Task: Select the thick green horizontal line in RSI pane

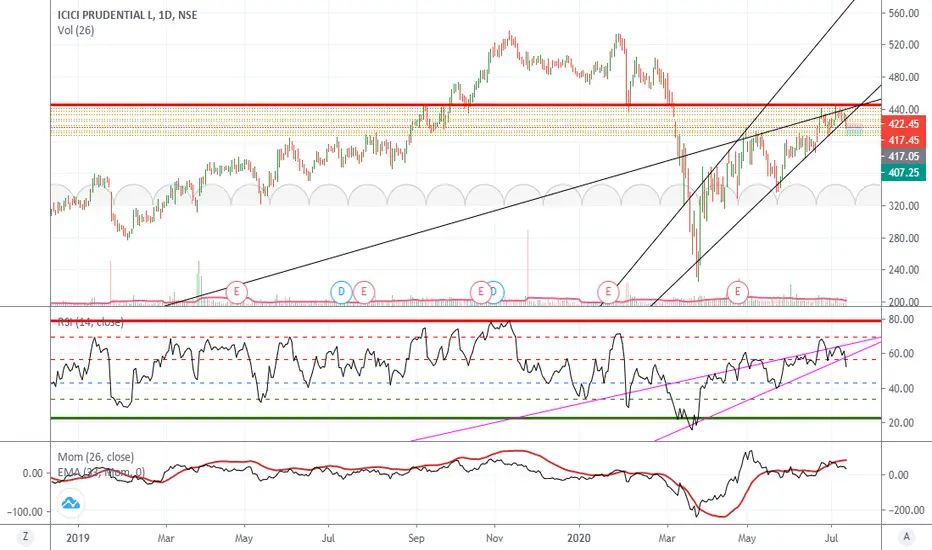Action: (465, 418)
